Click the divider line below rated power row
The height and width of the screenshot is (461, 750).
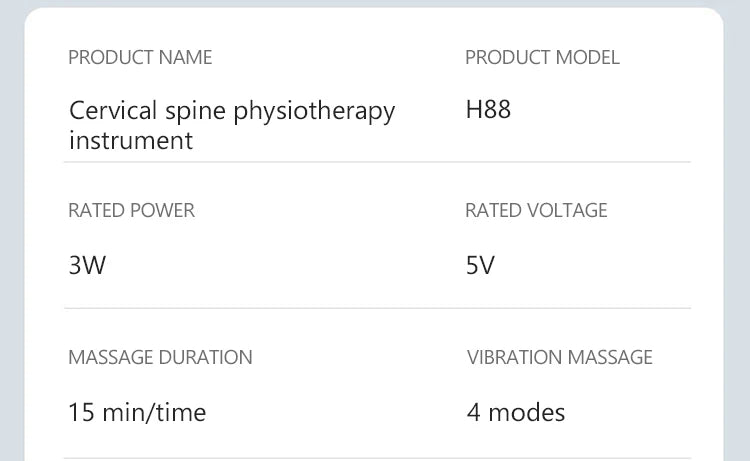[377, 308]
